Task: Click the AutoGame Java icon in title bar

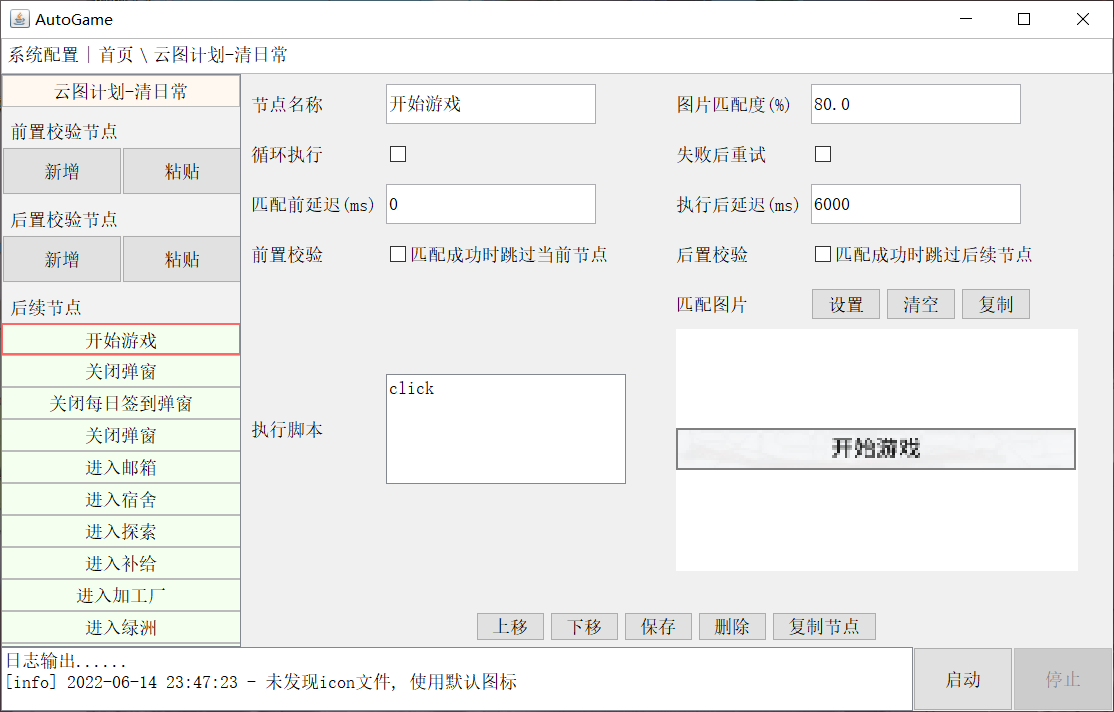Action: [19, 19]
